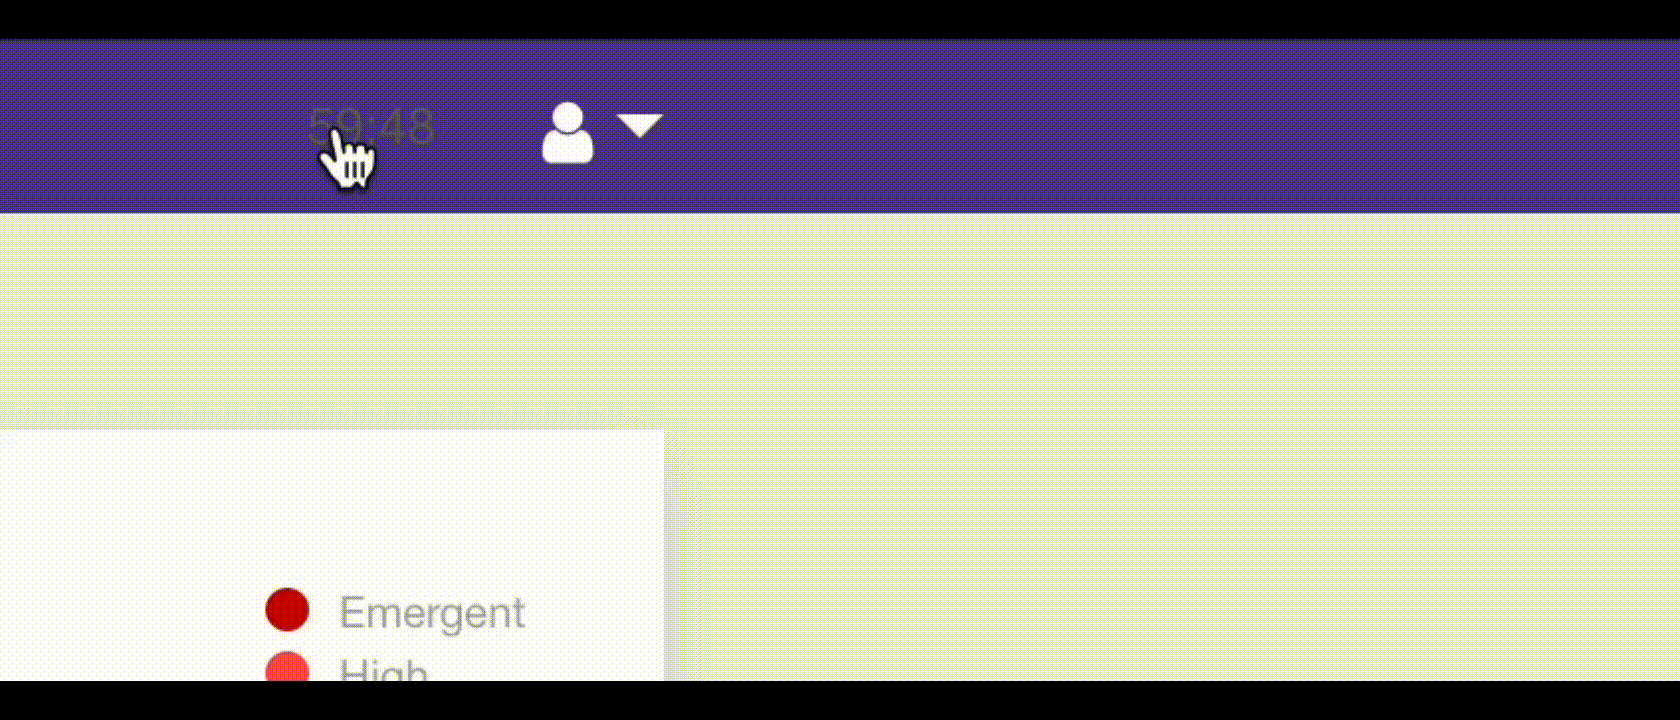Viewport: 1680px width, 720px height.
Task: Click the seconds digits 48 of the timer
Action: point(406,127)
